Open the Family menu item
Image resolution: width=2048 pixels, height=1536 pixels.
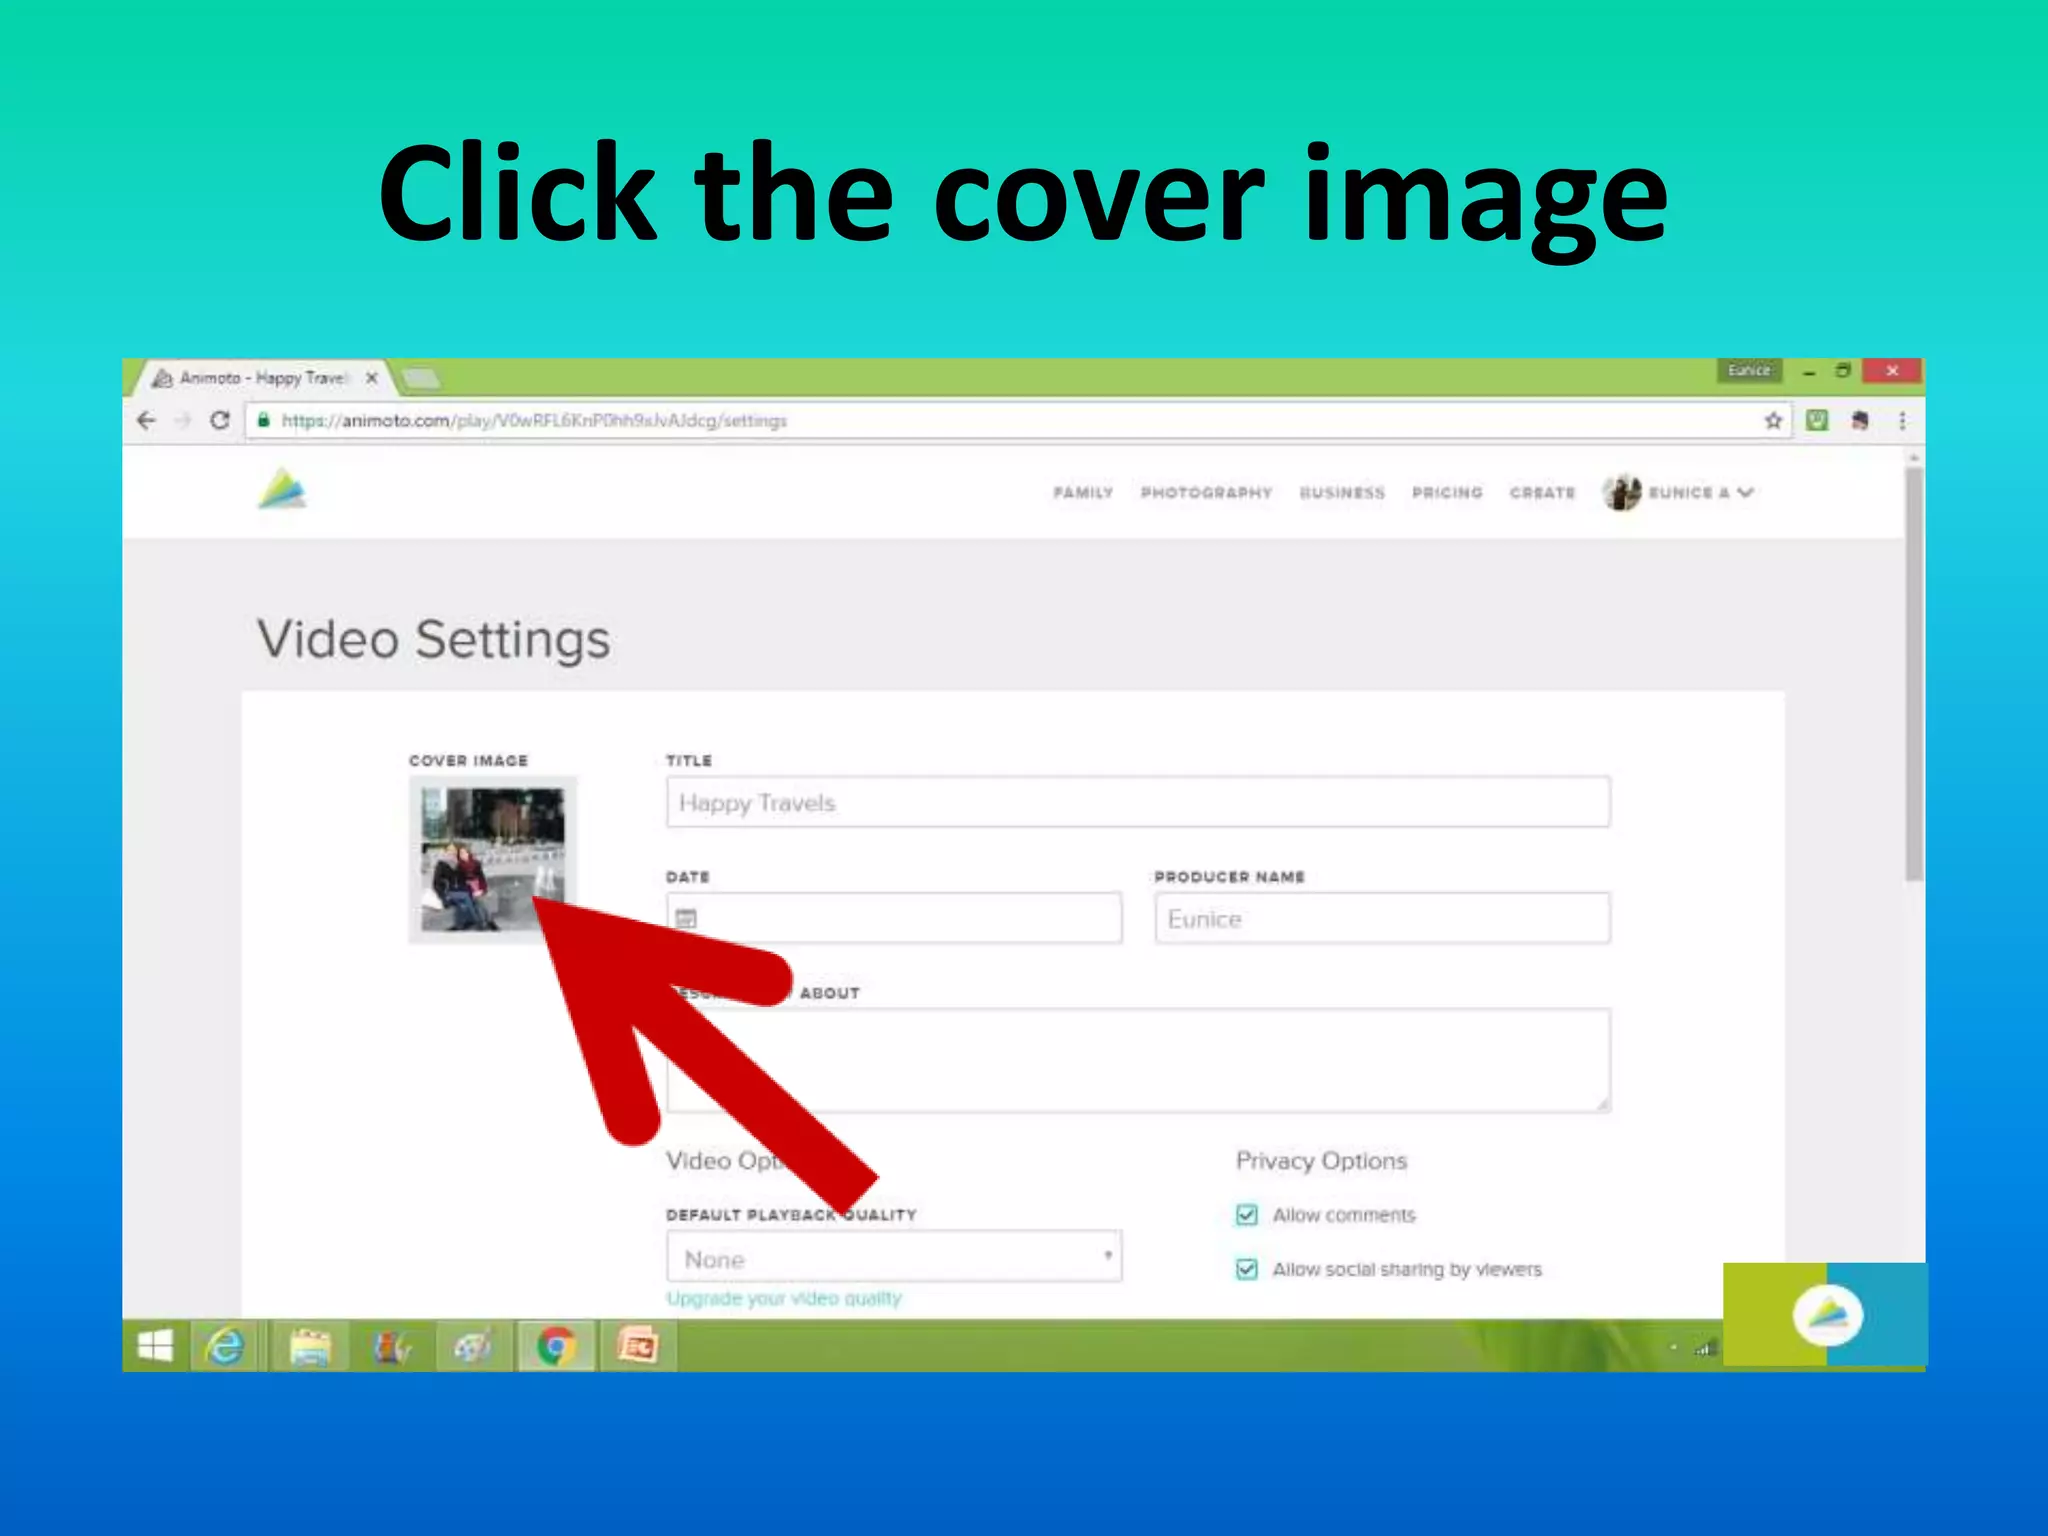(1083, 493)
